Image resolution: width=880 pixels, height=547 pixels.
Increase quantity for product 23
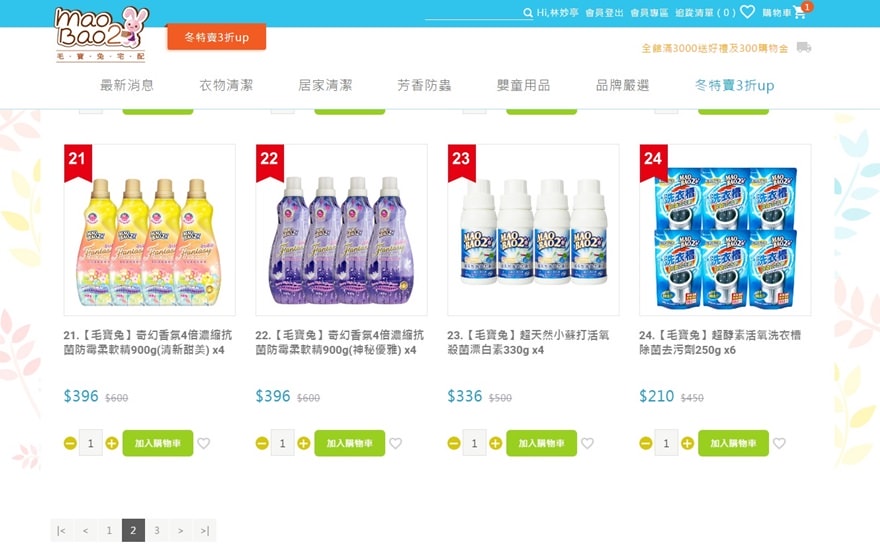(496, 443)
